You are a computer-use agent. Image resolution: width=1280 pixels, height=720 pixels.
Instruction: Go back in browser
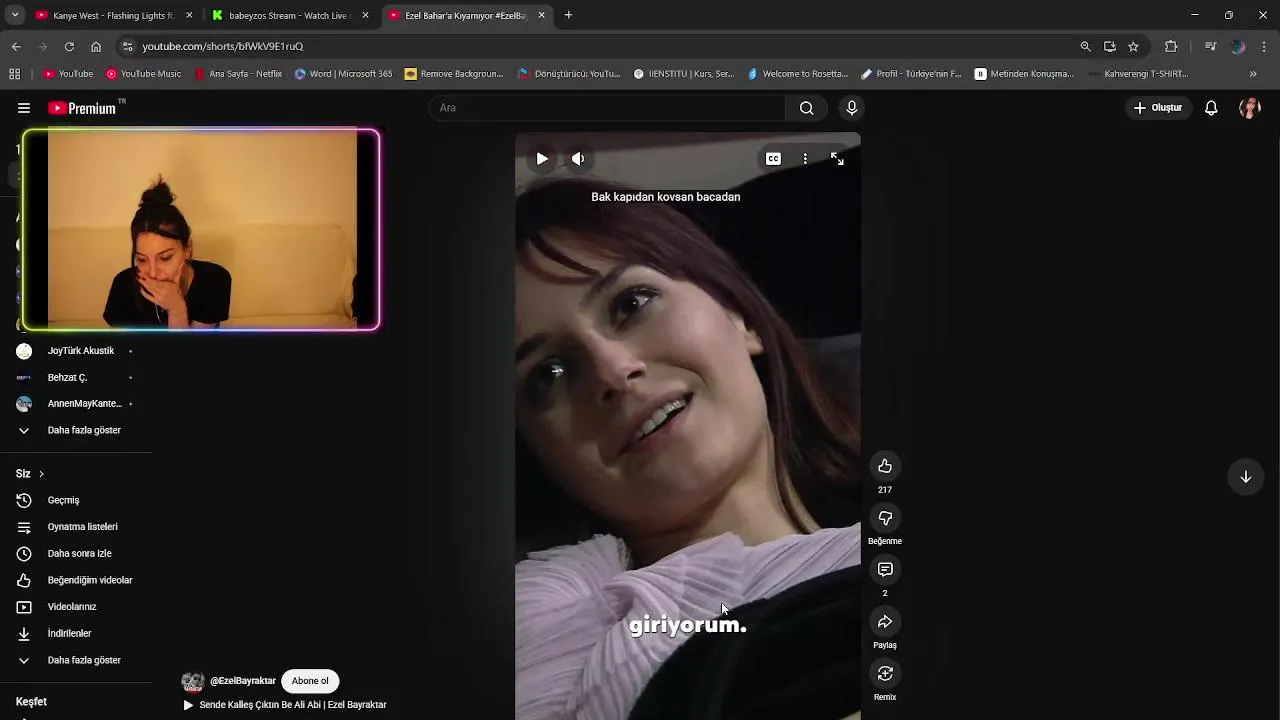16,46
